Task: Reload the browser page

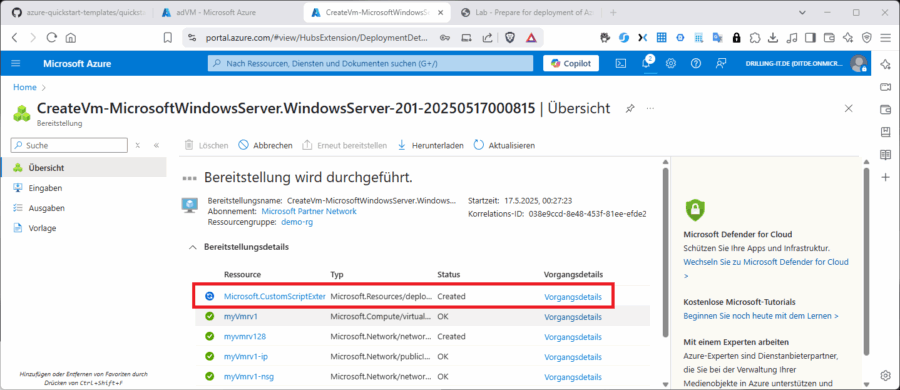Action: coord(52,38)
